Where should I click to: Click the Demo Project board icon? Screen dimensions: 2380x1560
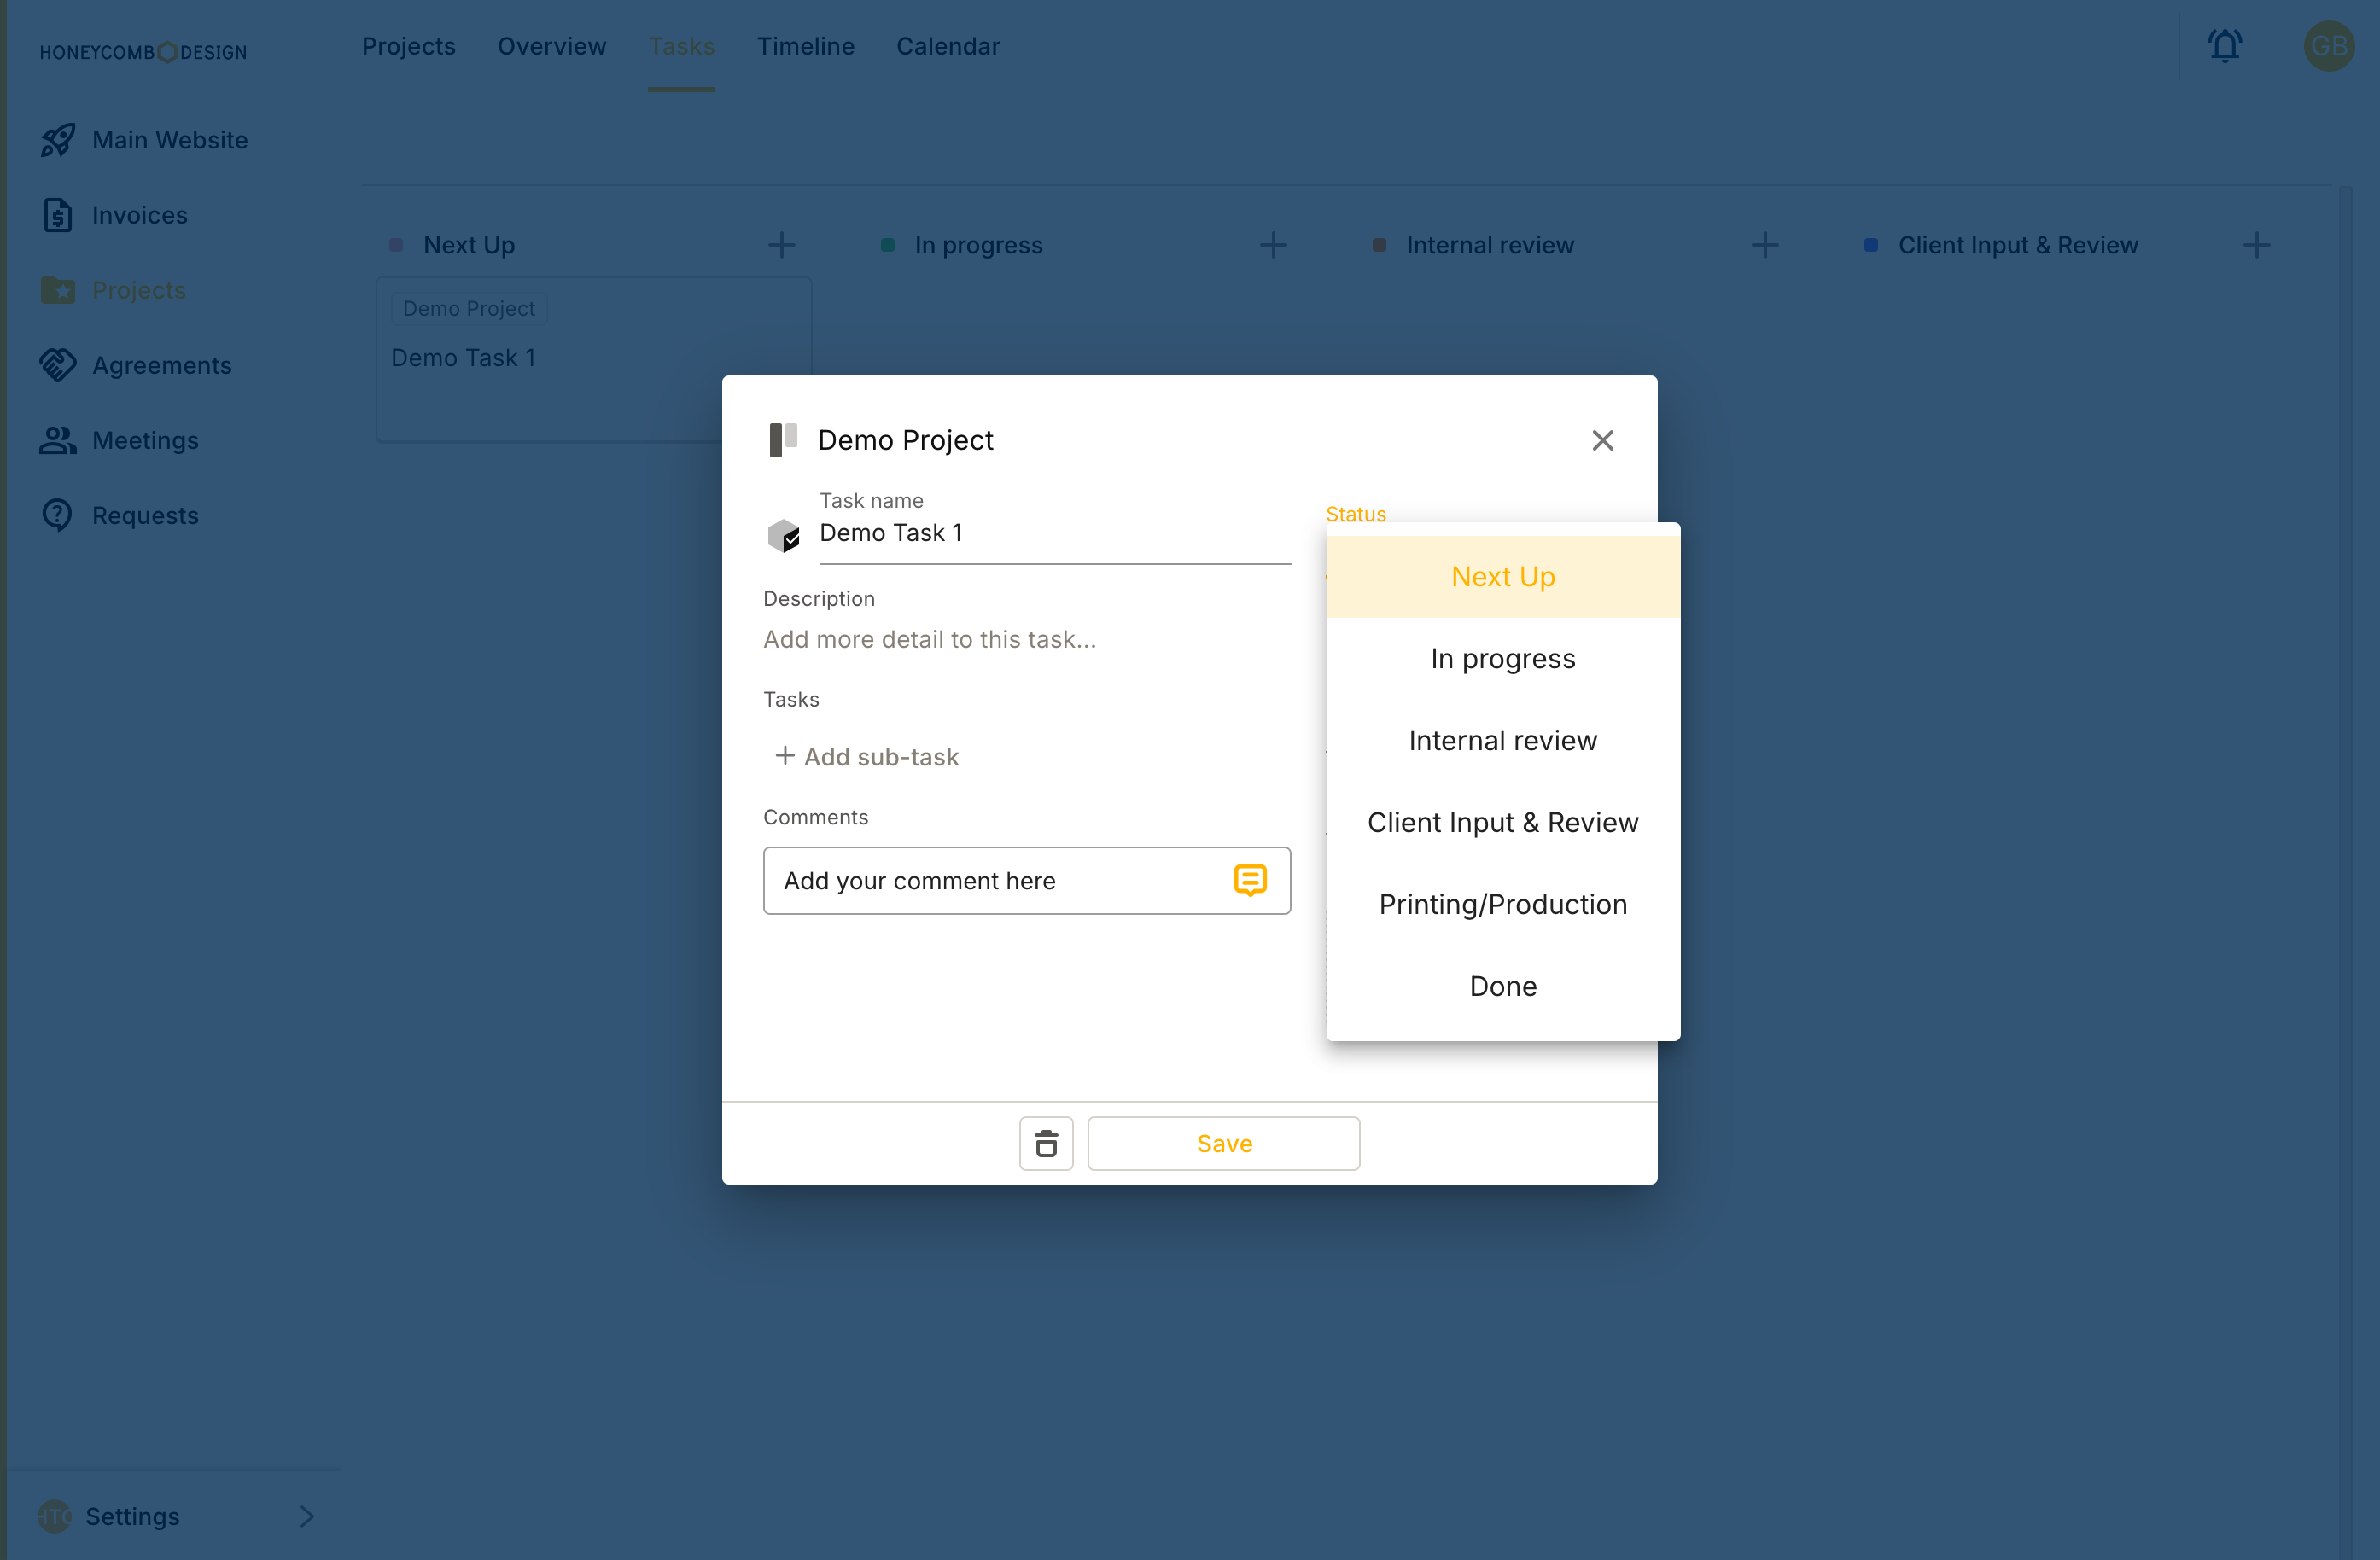[783, 439]
